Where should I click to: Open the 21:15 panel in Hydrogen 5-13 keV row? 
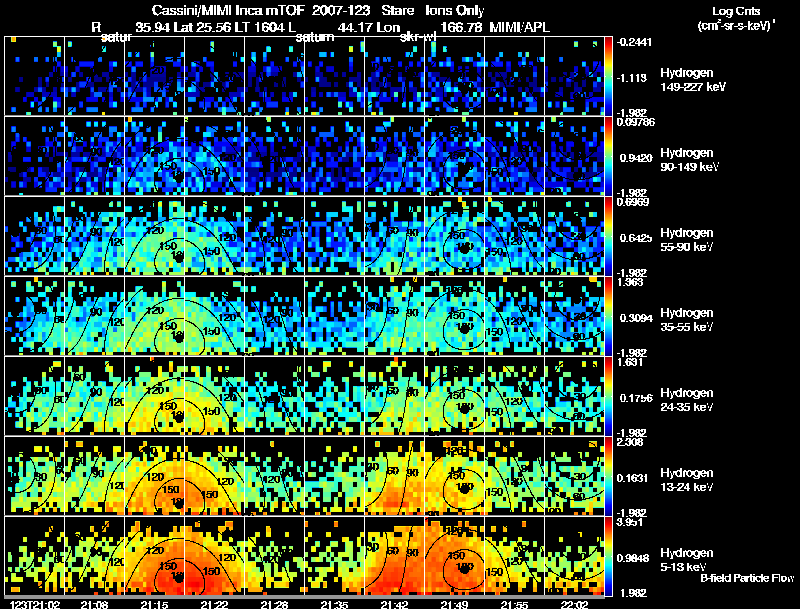[154, 556]
